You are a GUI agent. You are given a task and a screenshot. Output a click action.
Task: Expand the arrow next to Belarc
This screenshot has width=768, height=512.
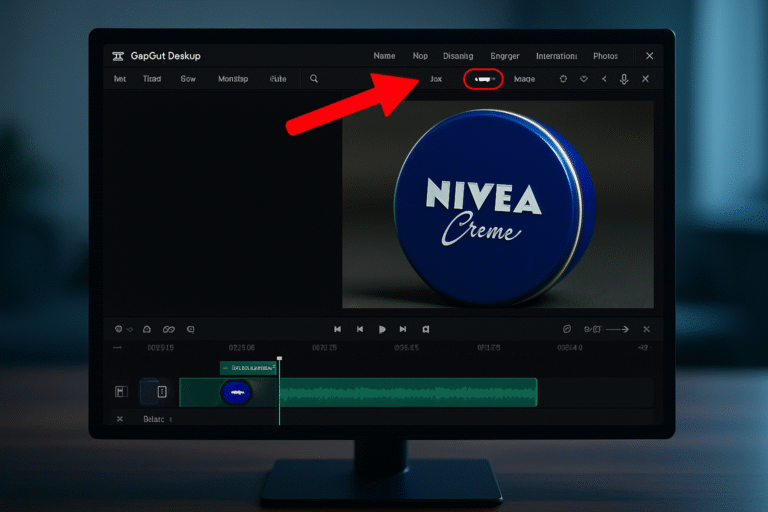click(170, 419)
